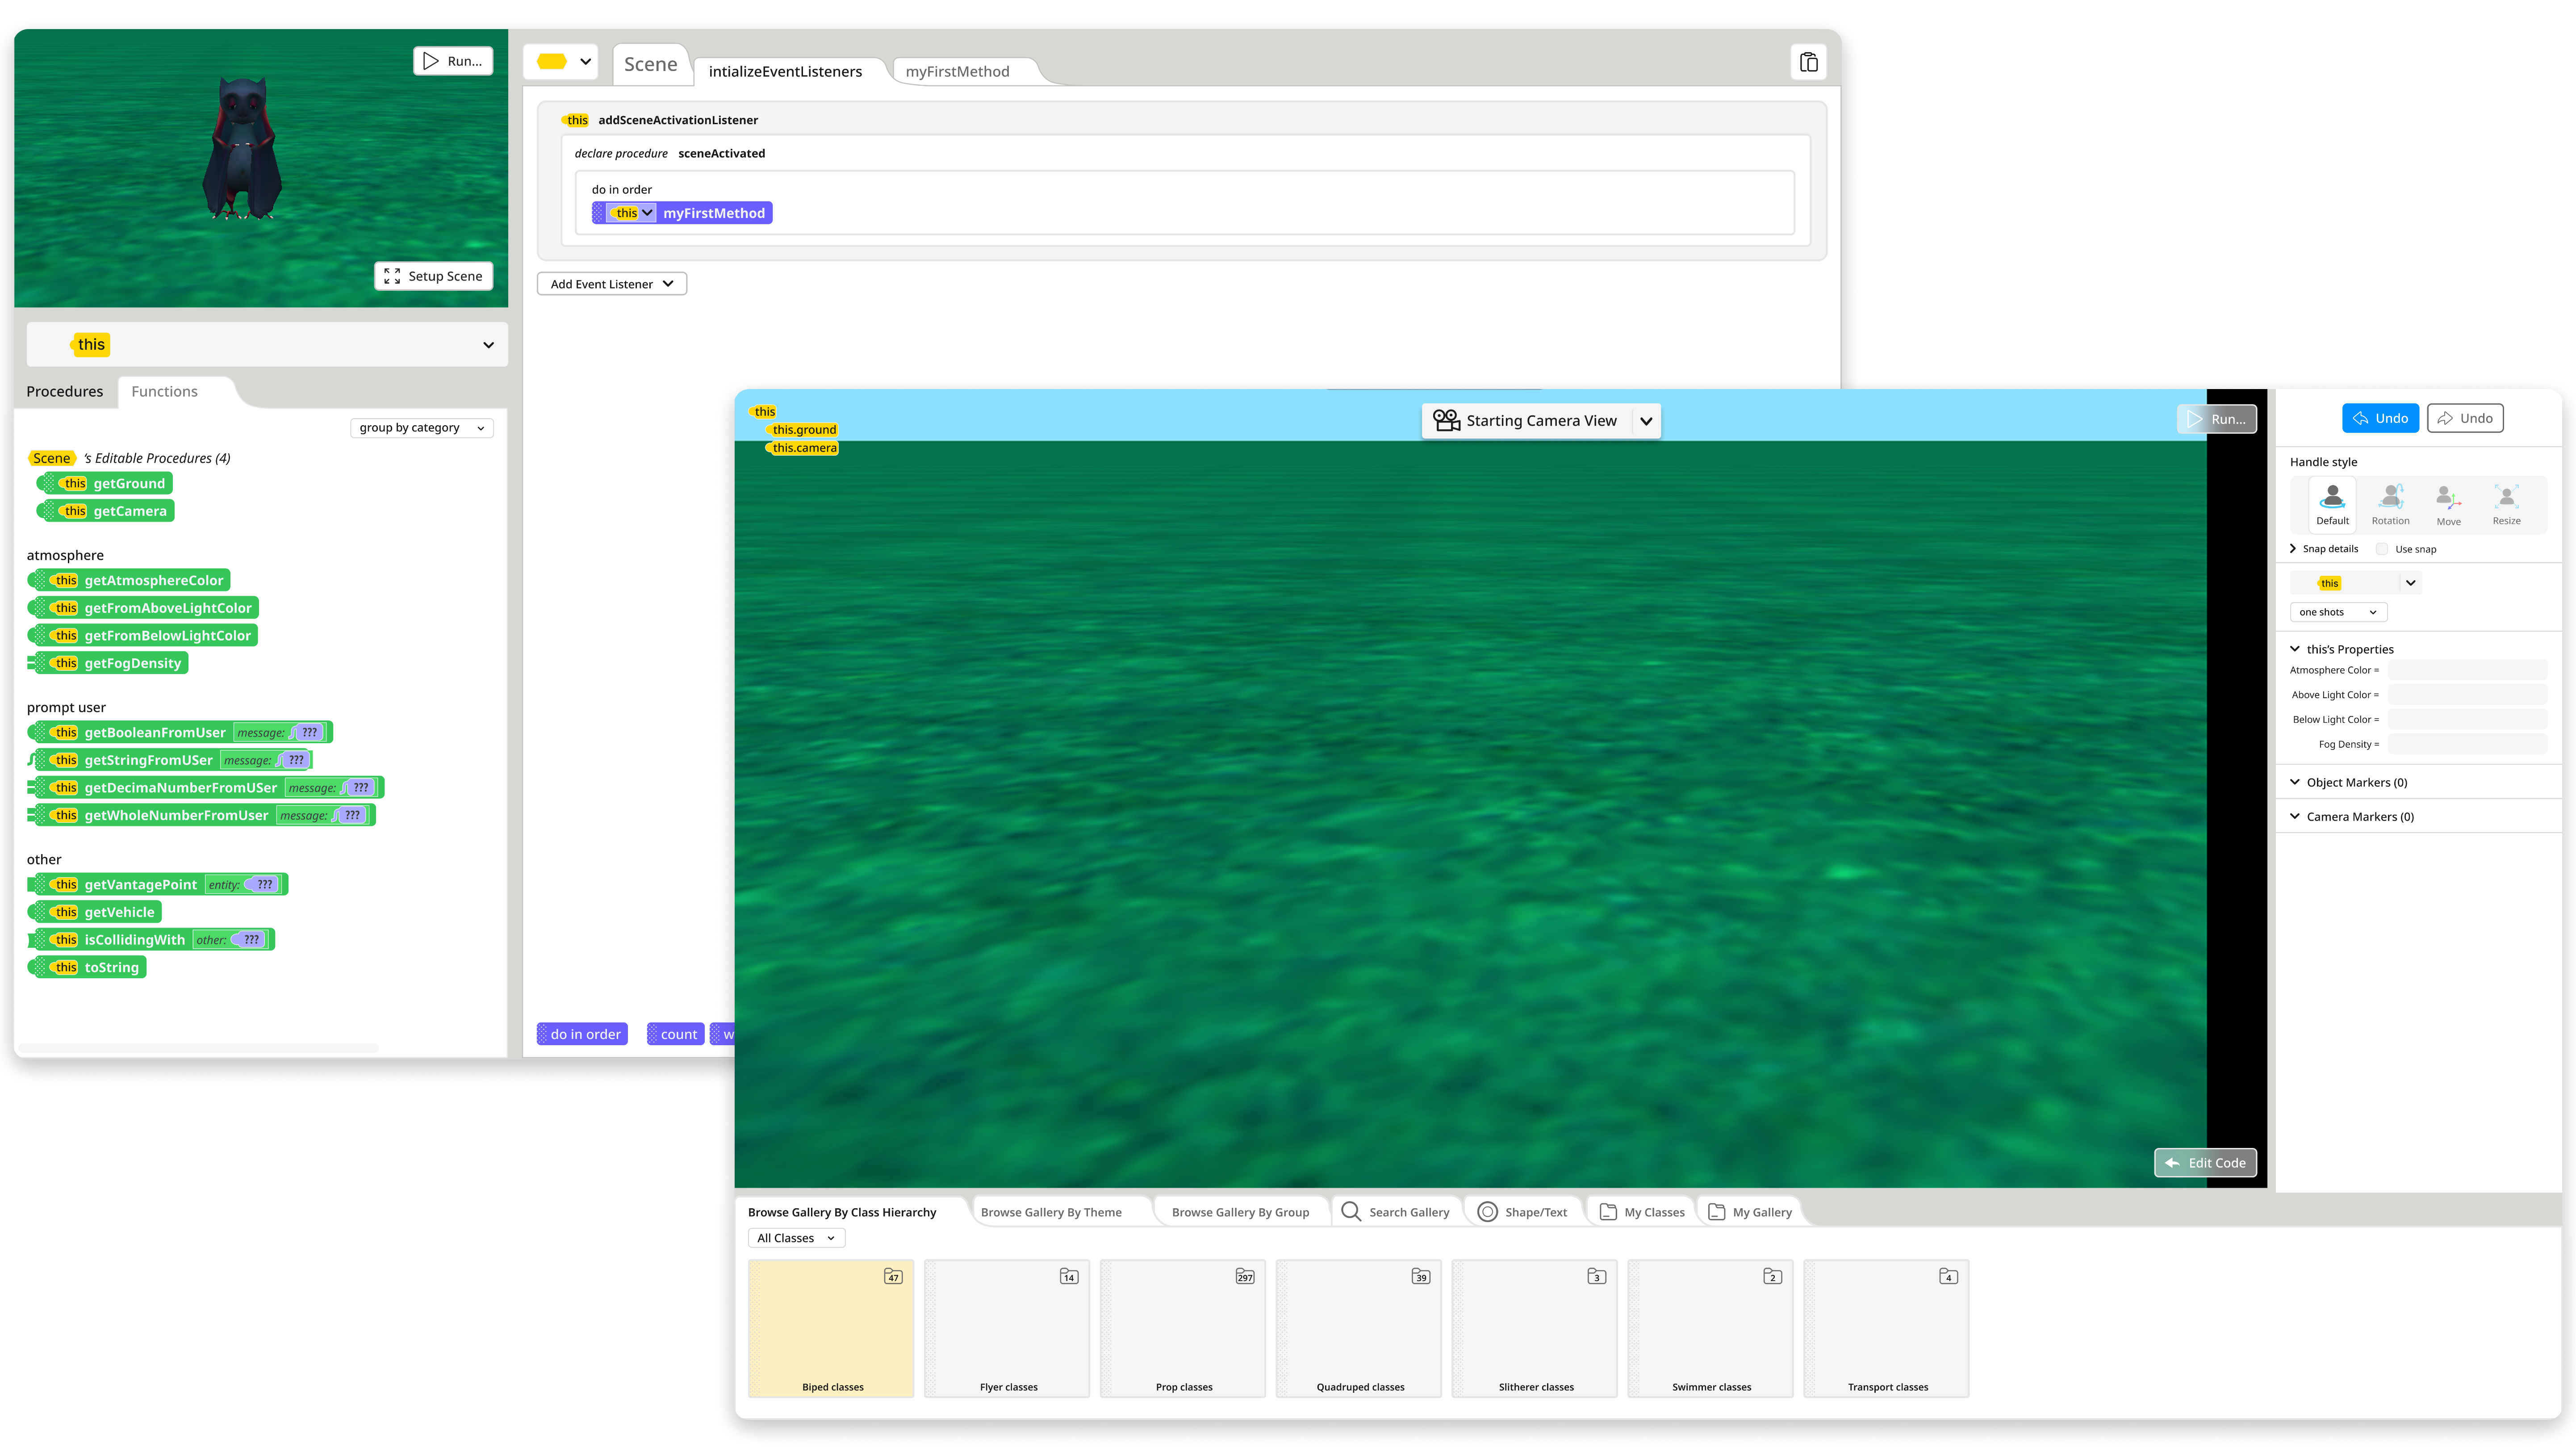2576x1449 pixels.
Task: Enable the Use snap checkbox
Action: (2382, 549)
